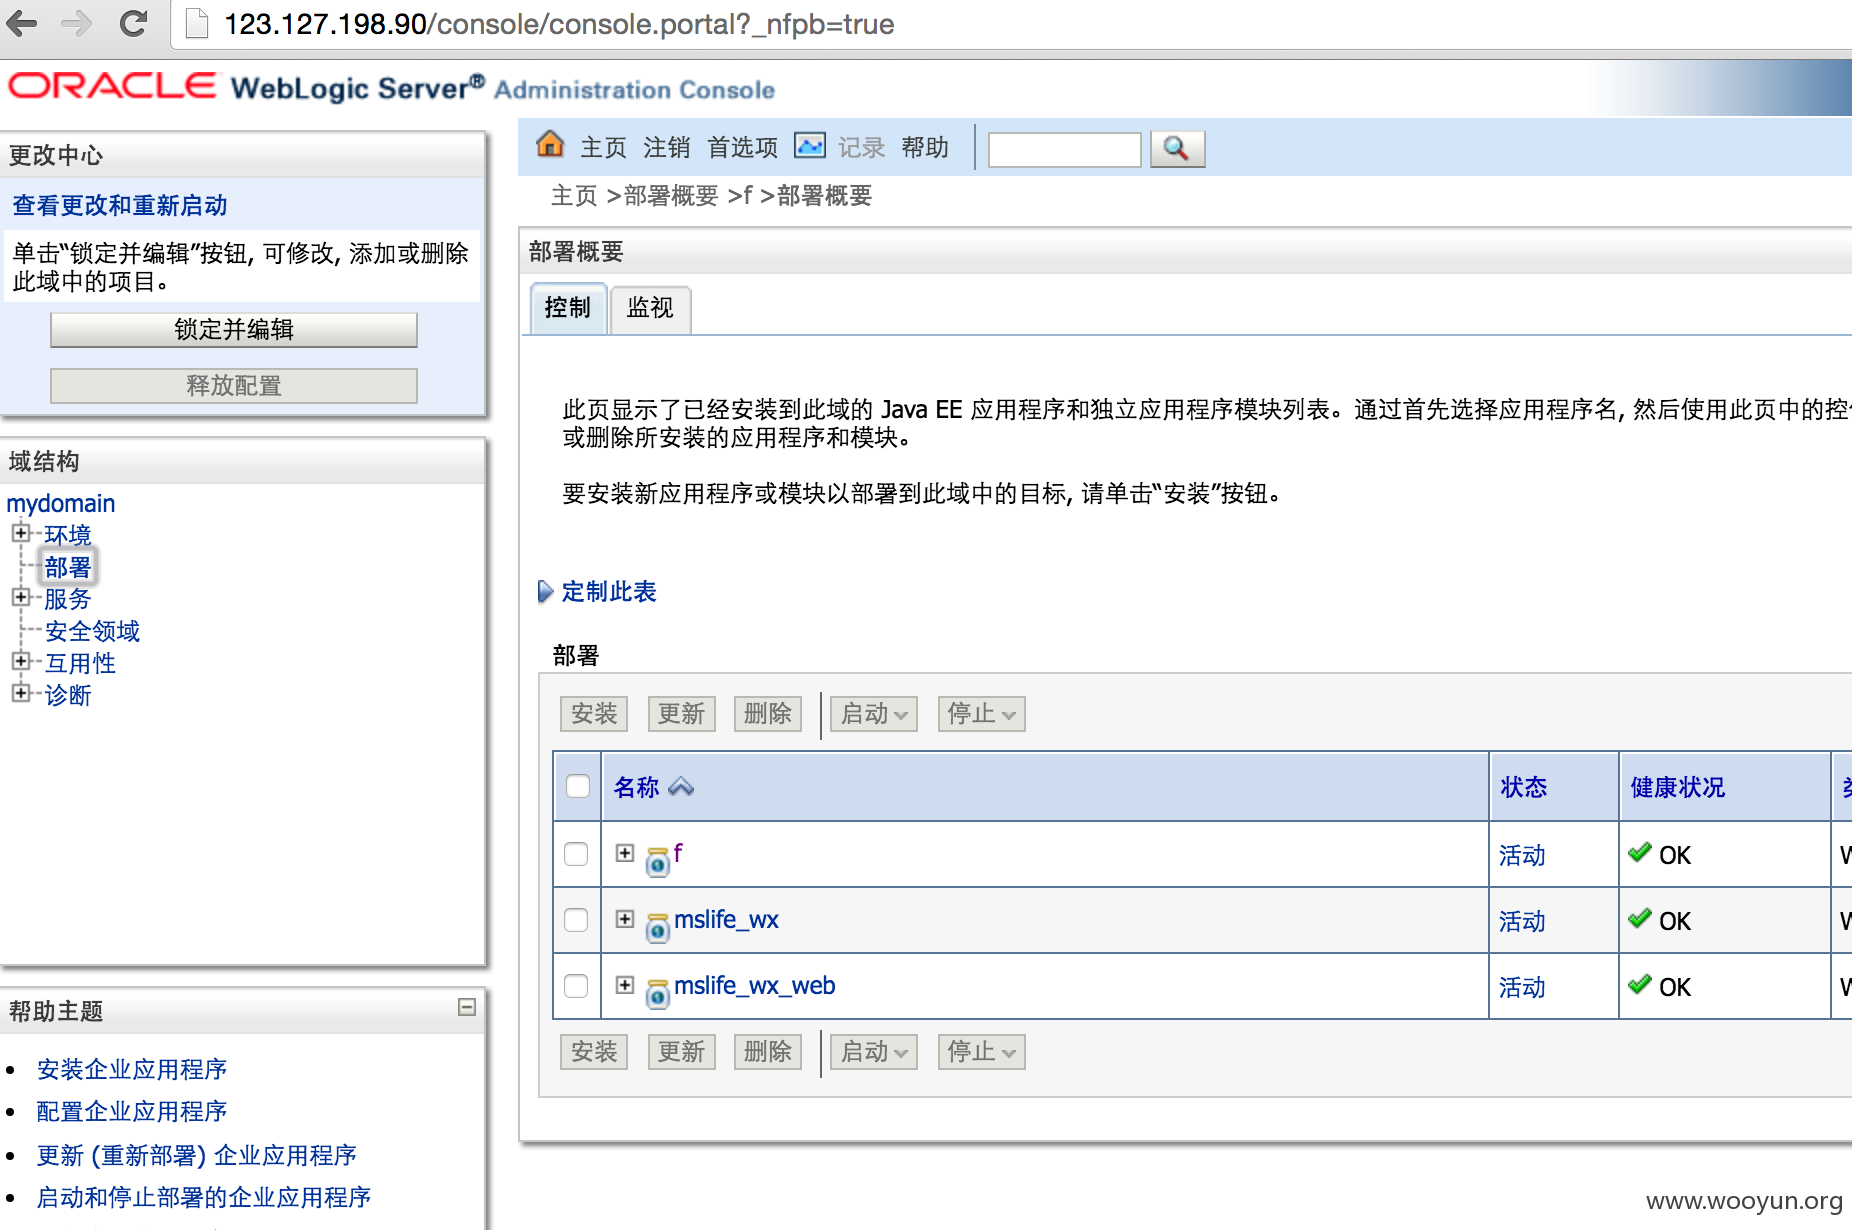
Task: Click the application icon beside mslife_wx_web
Action: pyautogui.click(x=657, y=993)
